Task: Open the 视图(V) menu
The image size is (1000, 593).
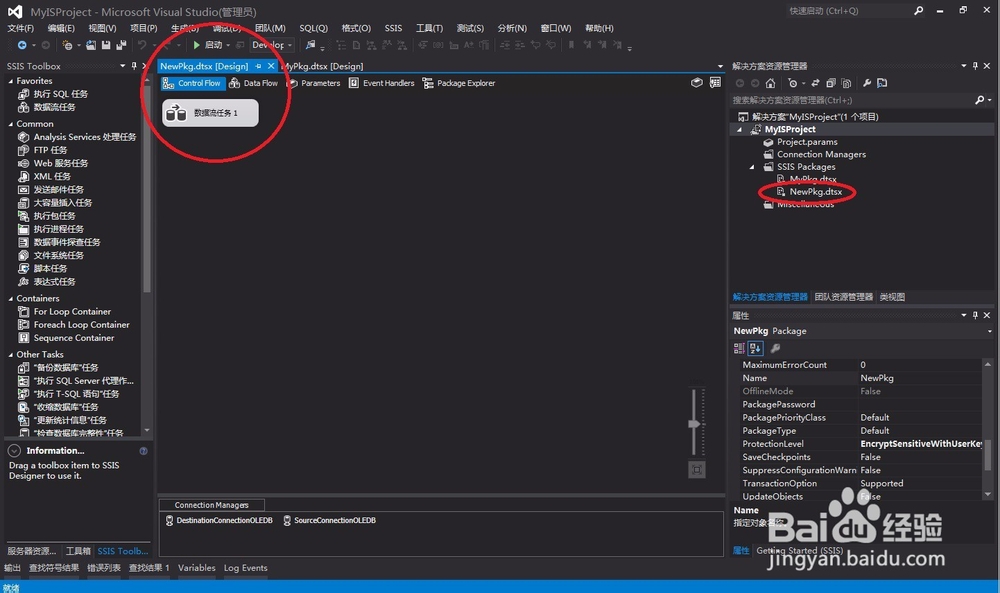Action: (102, 28)
